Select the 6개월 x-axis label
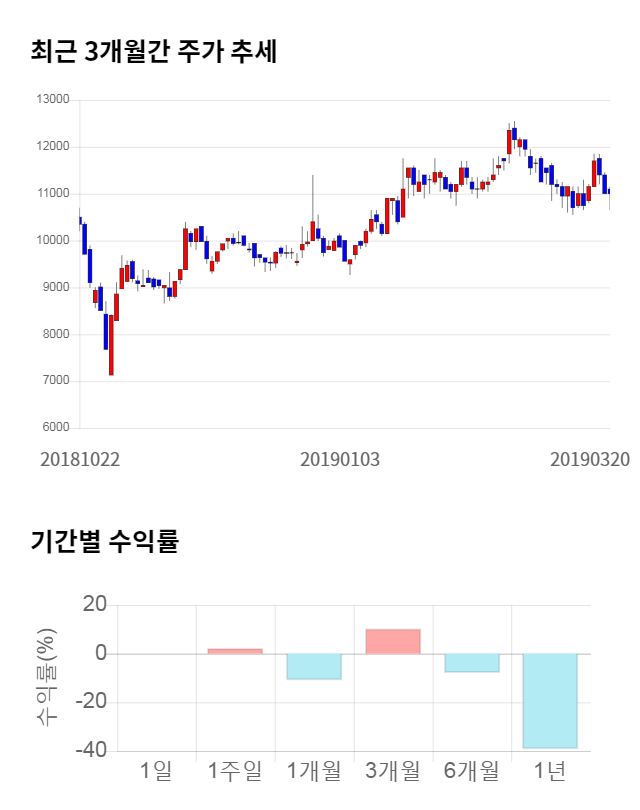The height and width of the screenshot is (810, 640). (x=472, y=770)
